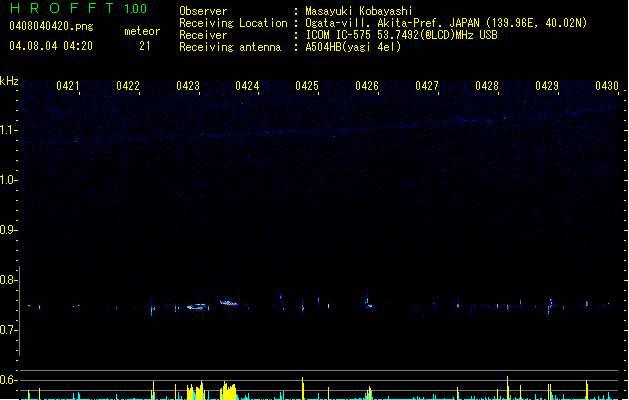Select the 0423 time marker
The image size is (629, 400).
tap(188, 86)
